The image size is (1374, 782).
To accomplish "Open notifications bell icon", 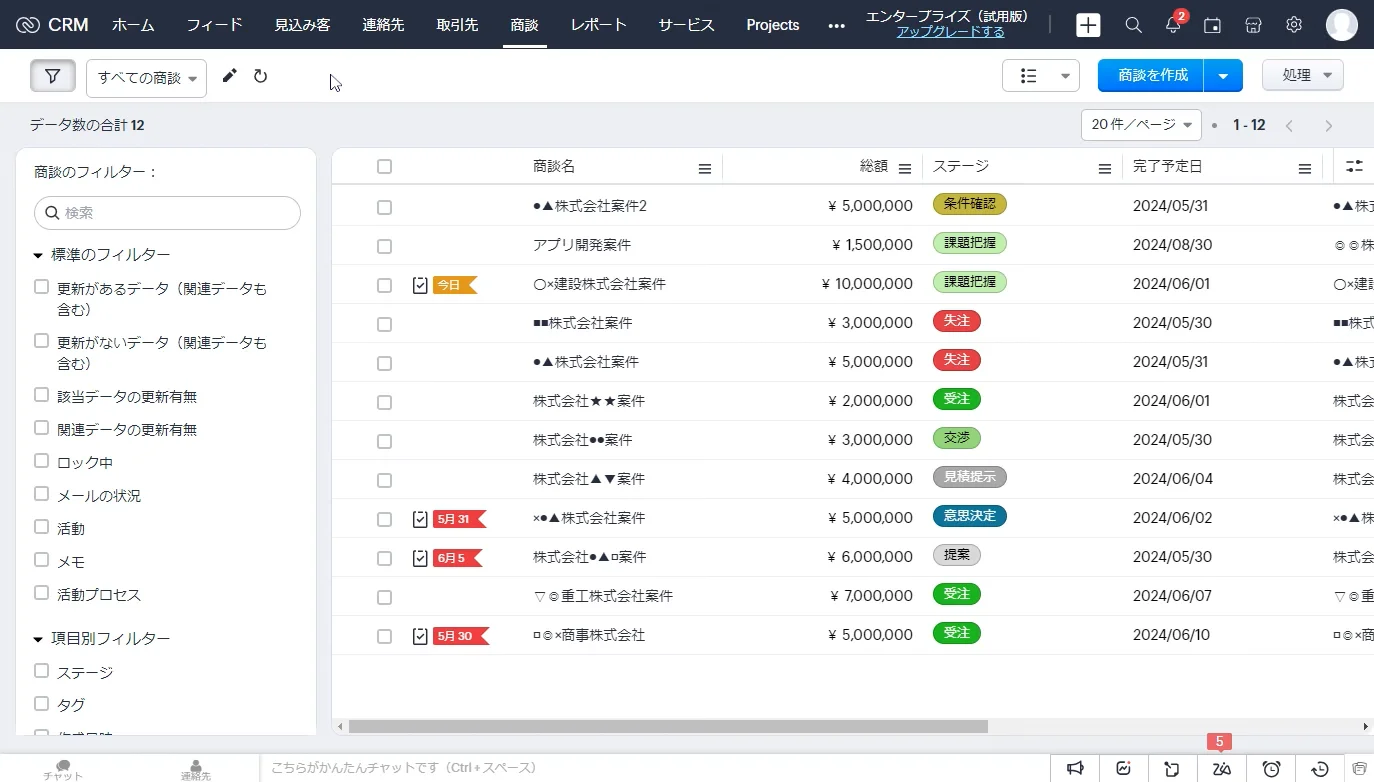I will tap(1173, 25).
